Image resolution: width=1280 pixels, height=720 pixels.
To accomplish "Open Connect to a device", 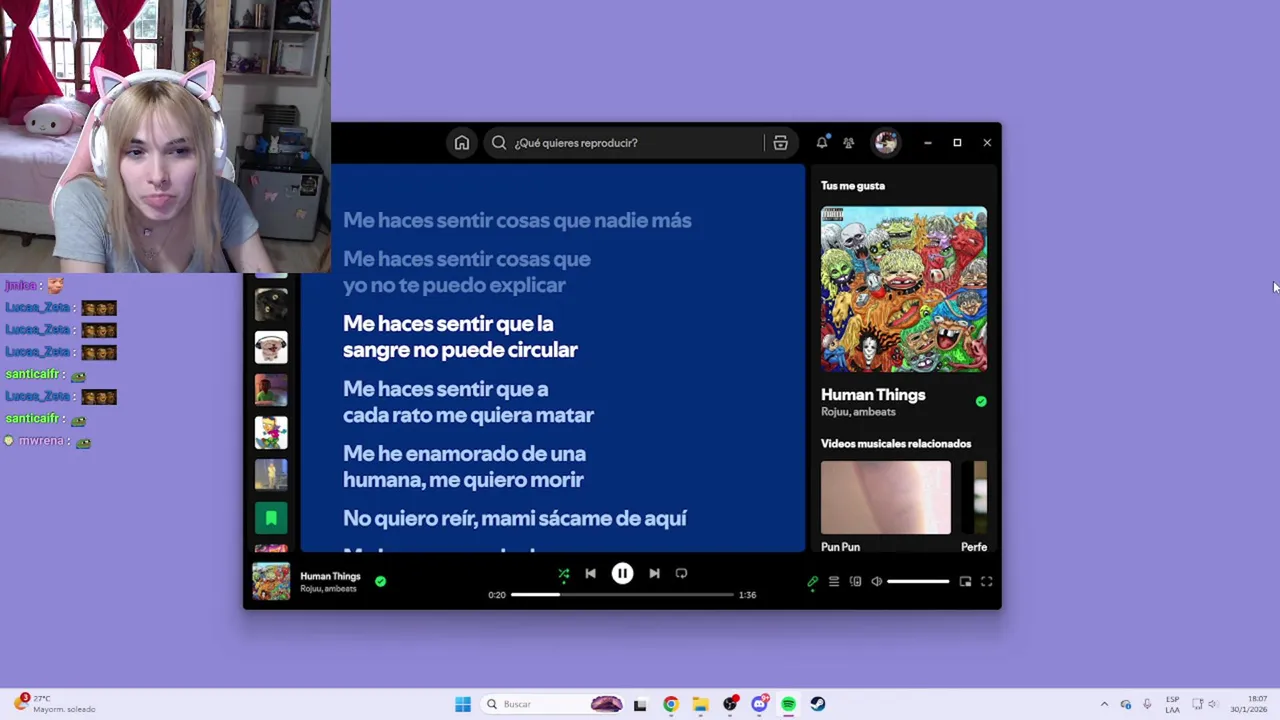I will (x=856, y=582).
